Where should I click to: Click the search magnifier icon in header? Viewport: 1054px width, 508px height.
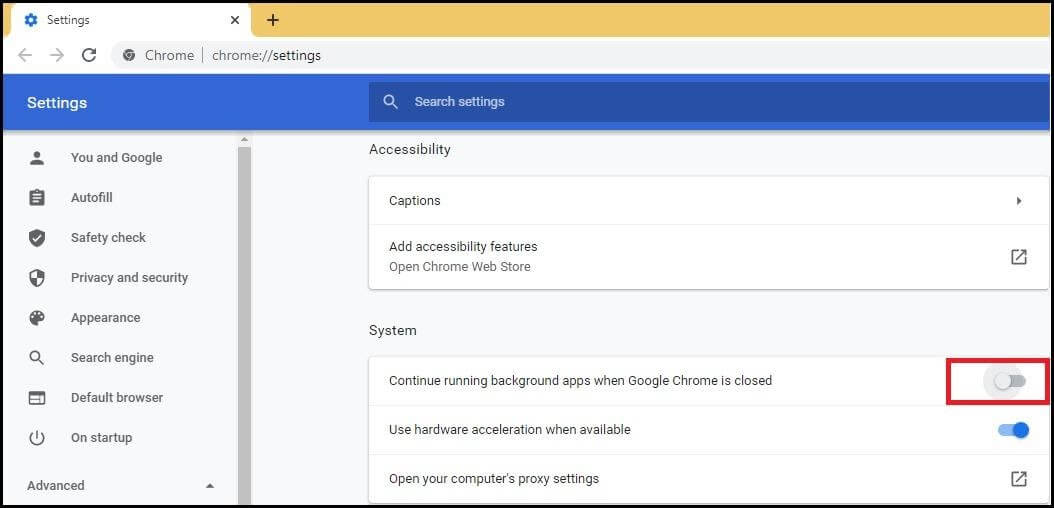[x=391, y=101]
